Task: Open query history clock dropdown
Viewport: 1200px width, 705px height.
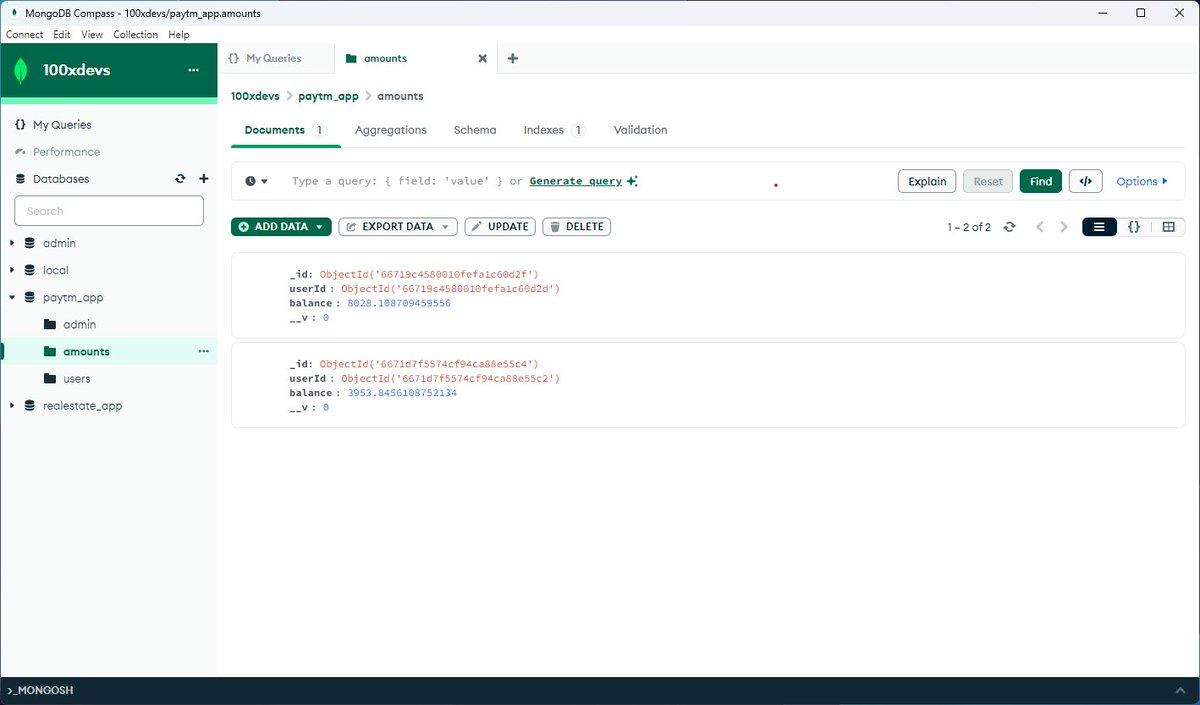Action: [x=257, y=181]
